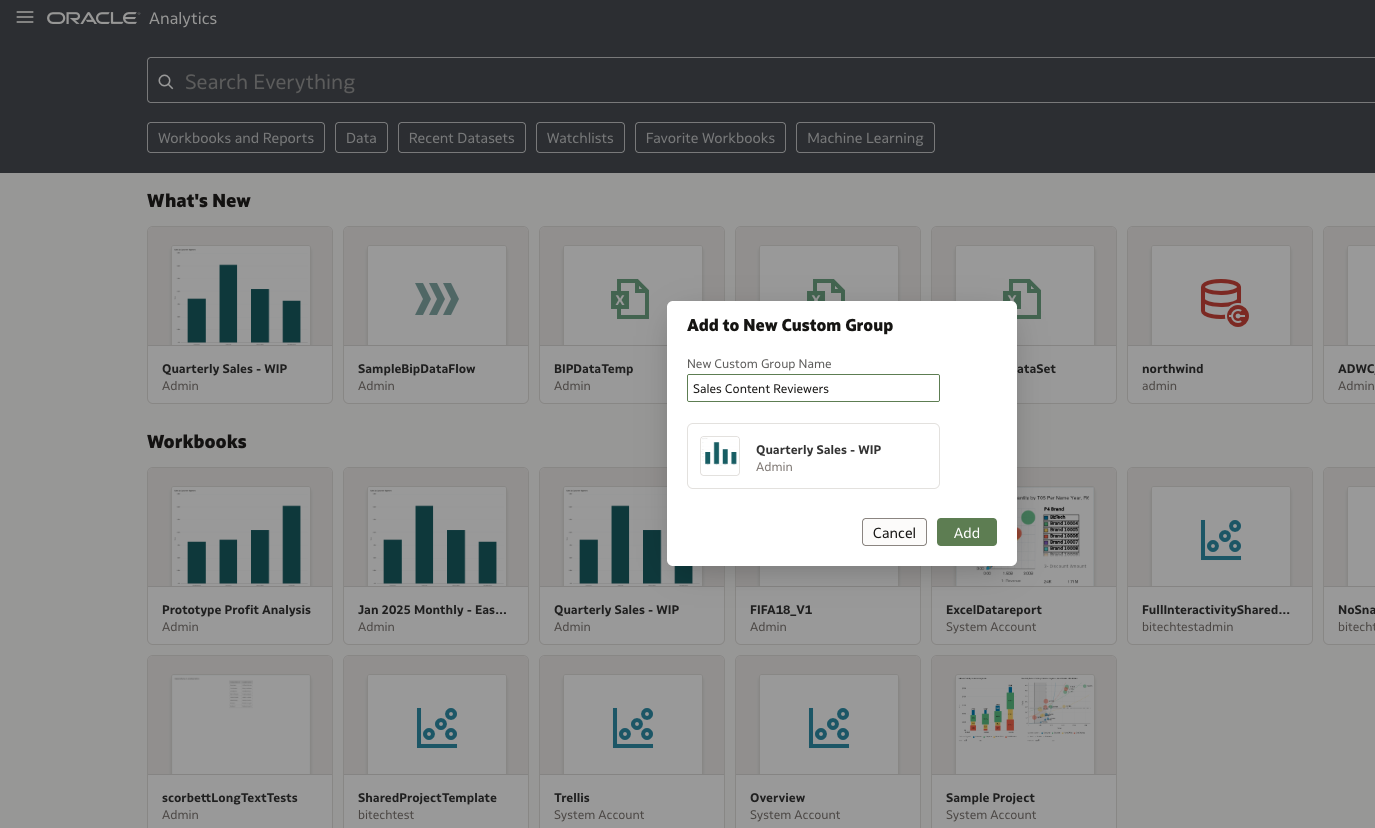1375x828 pixels.
Task: Open Prototype Profit Analysis workbook thumbnail
Action: [240, 537]
